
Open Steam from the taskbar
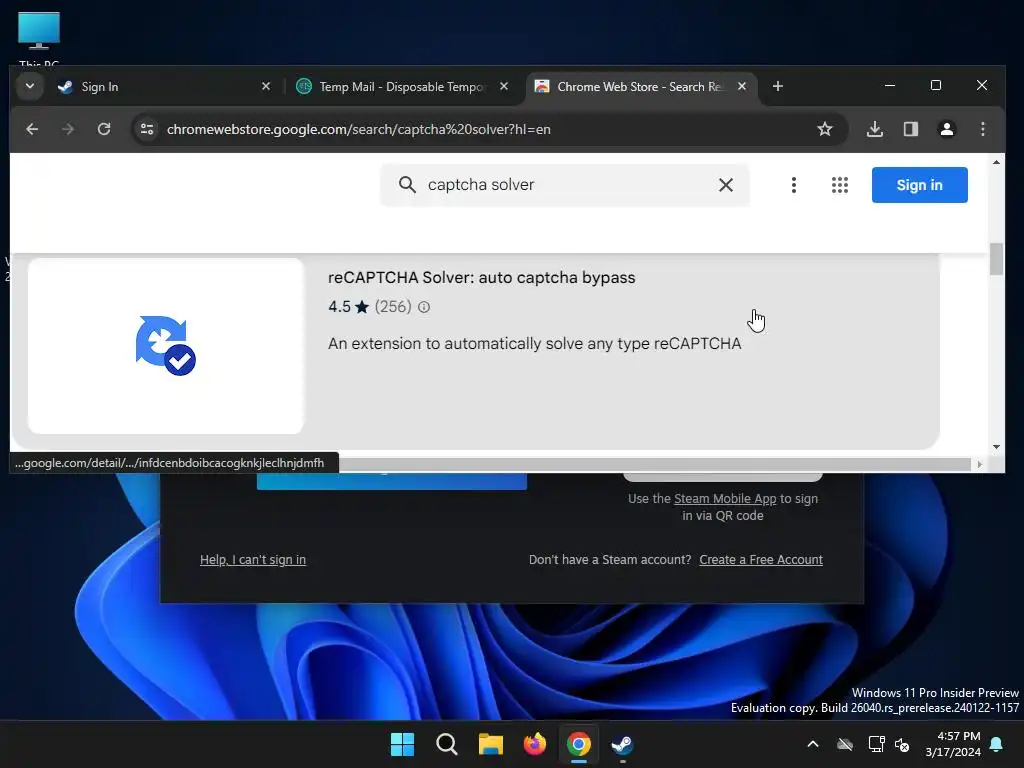click(622, 744)
